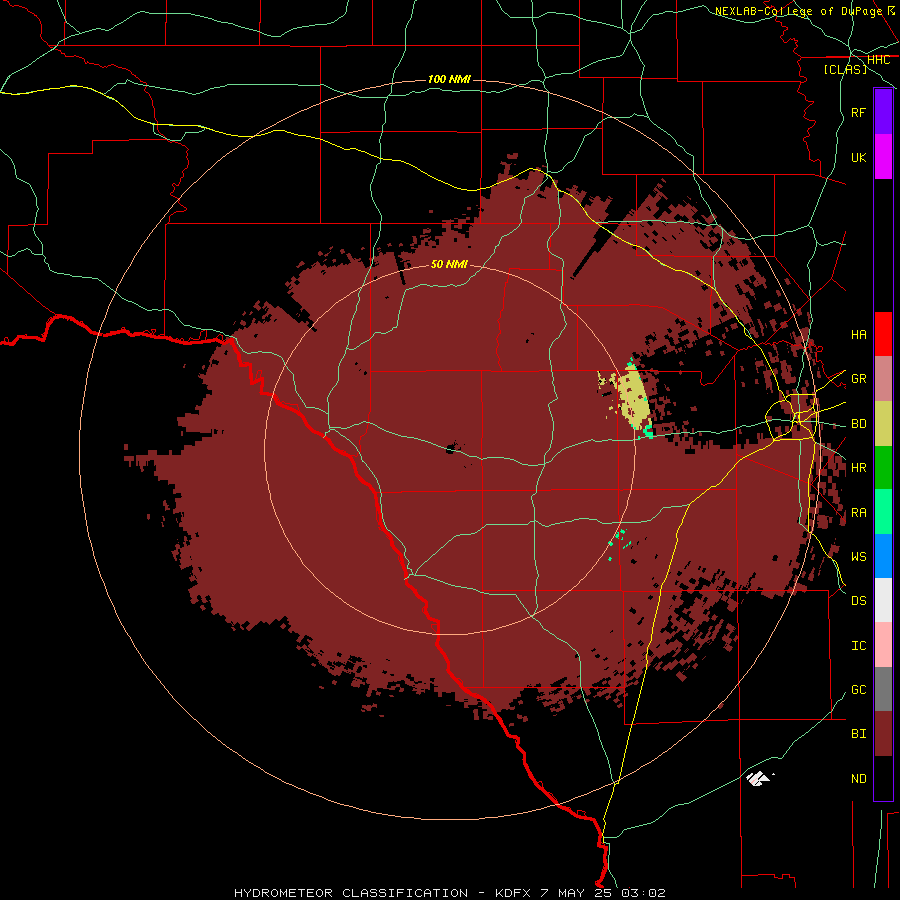This screenshot has height=900, width=900.
Task: Click the ND legend label
Action: pyautogui.click(x=859, y=778)
